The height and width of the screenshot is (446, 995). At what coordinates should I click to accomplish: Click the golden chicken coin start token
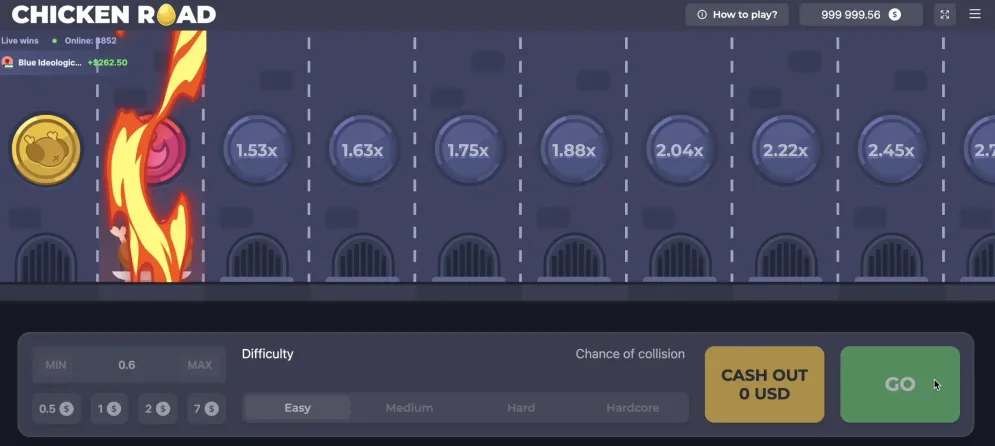point(46,150)
